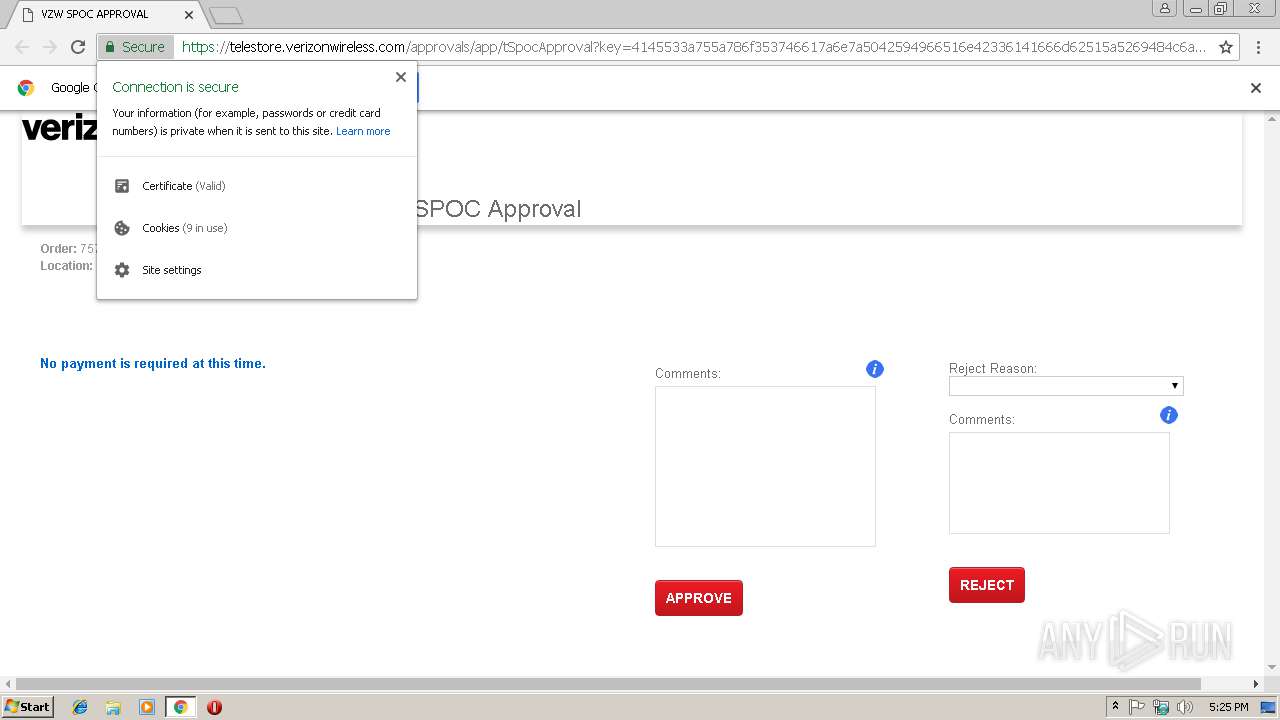Click the 'Reject Reason:' label
1280x720 pixels.
point(993,369)
